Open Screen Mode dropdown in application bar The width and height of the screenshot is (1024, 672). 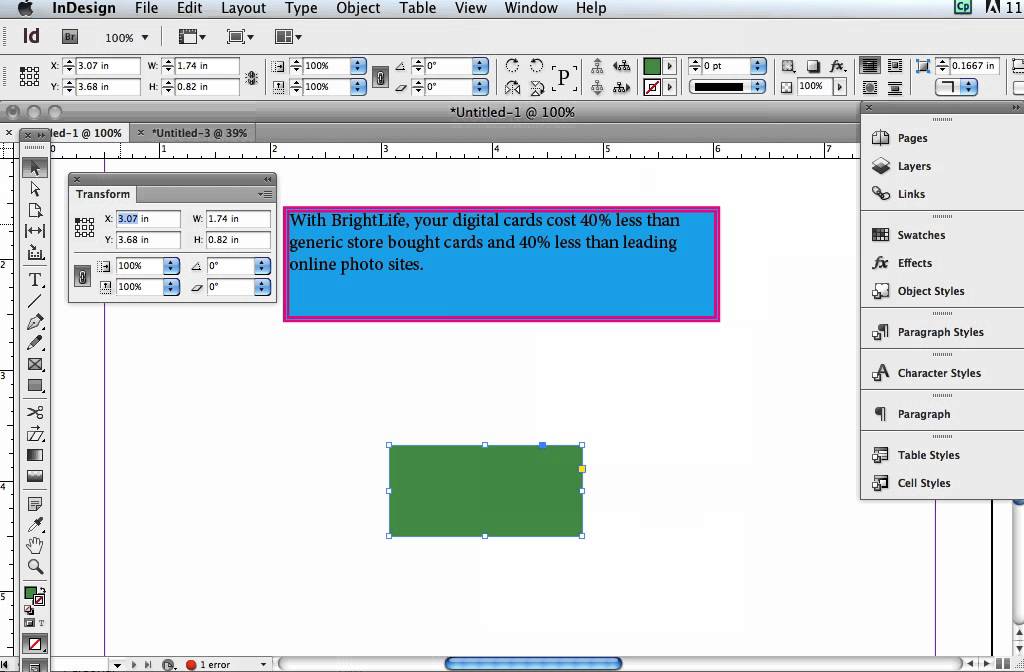coord(240,37)
